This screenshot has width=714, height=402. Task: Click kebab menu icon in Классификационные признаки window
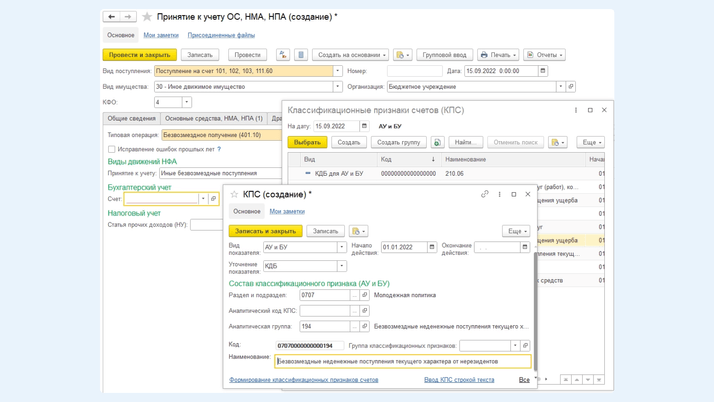tap(576, 110)
